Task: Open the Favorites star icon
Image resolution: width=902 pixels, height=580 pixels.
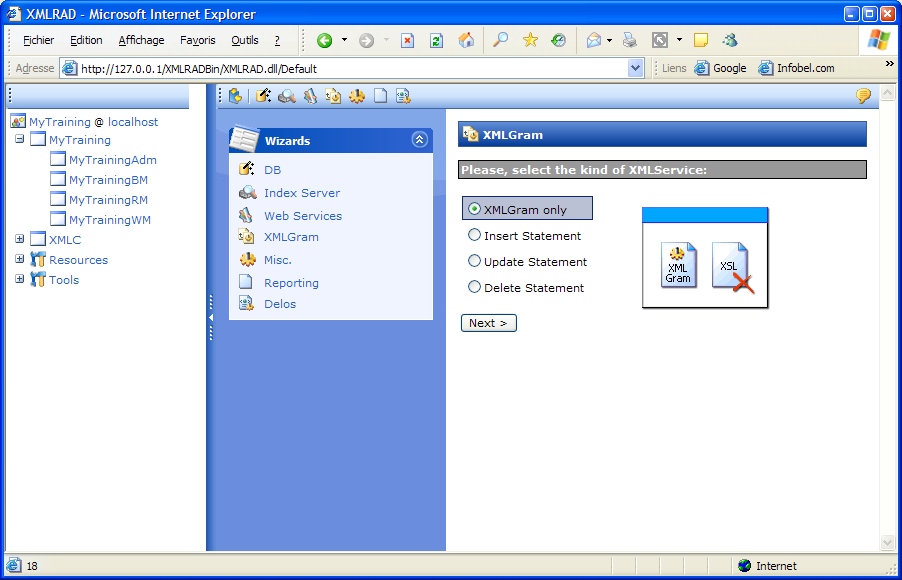Action: tap(530, 41)
